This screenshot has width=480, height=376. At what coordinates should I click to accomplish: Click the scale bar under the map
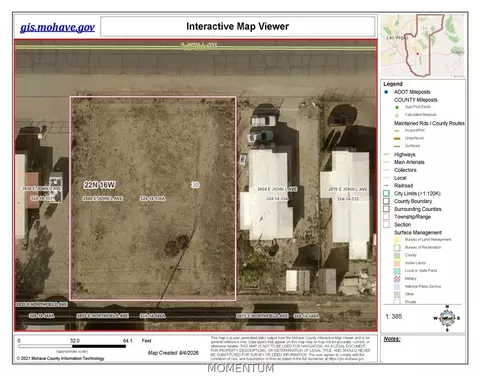[x=72, y=346]
